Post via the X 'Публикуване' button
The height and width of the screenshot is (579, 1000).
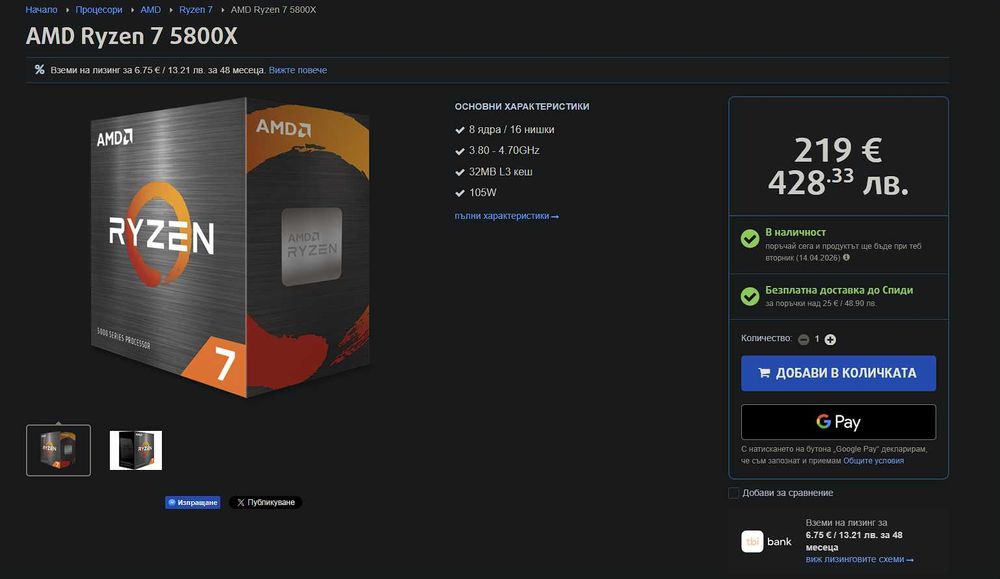265,502
